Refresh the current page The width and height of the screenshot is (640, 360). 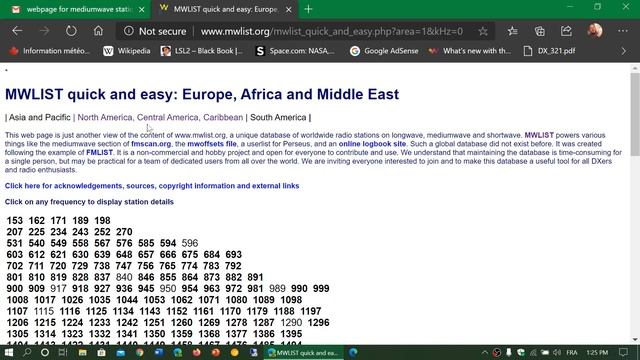click(71, 31)
